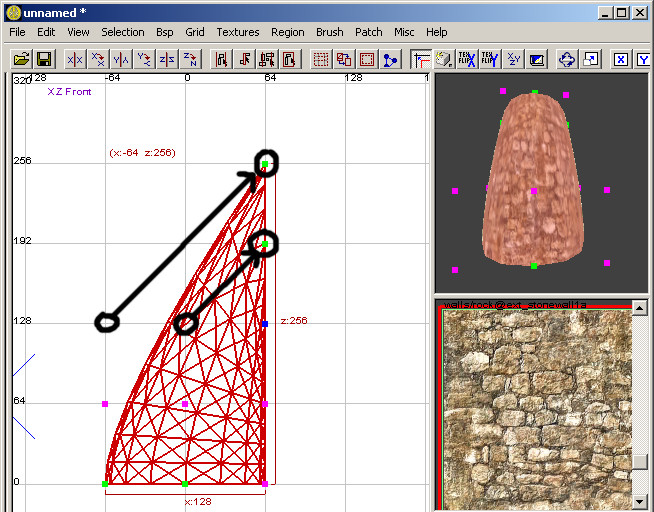Click magenta control point at 3D model center
Viewport: 654px width, 512px height.
click(533, 191)
